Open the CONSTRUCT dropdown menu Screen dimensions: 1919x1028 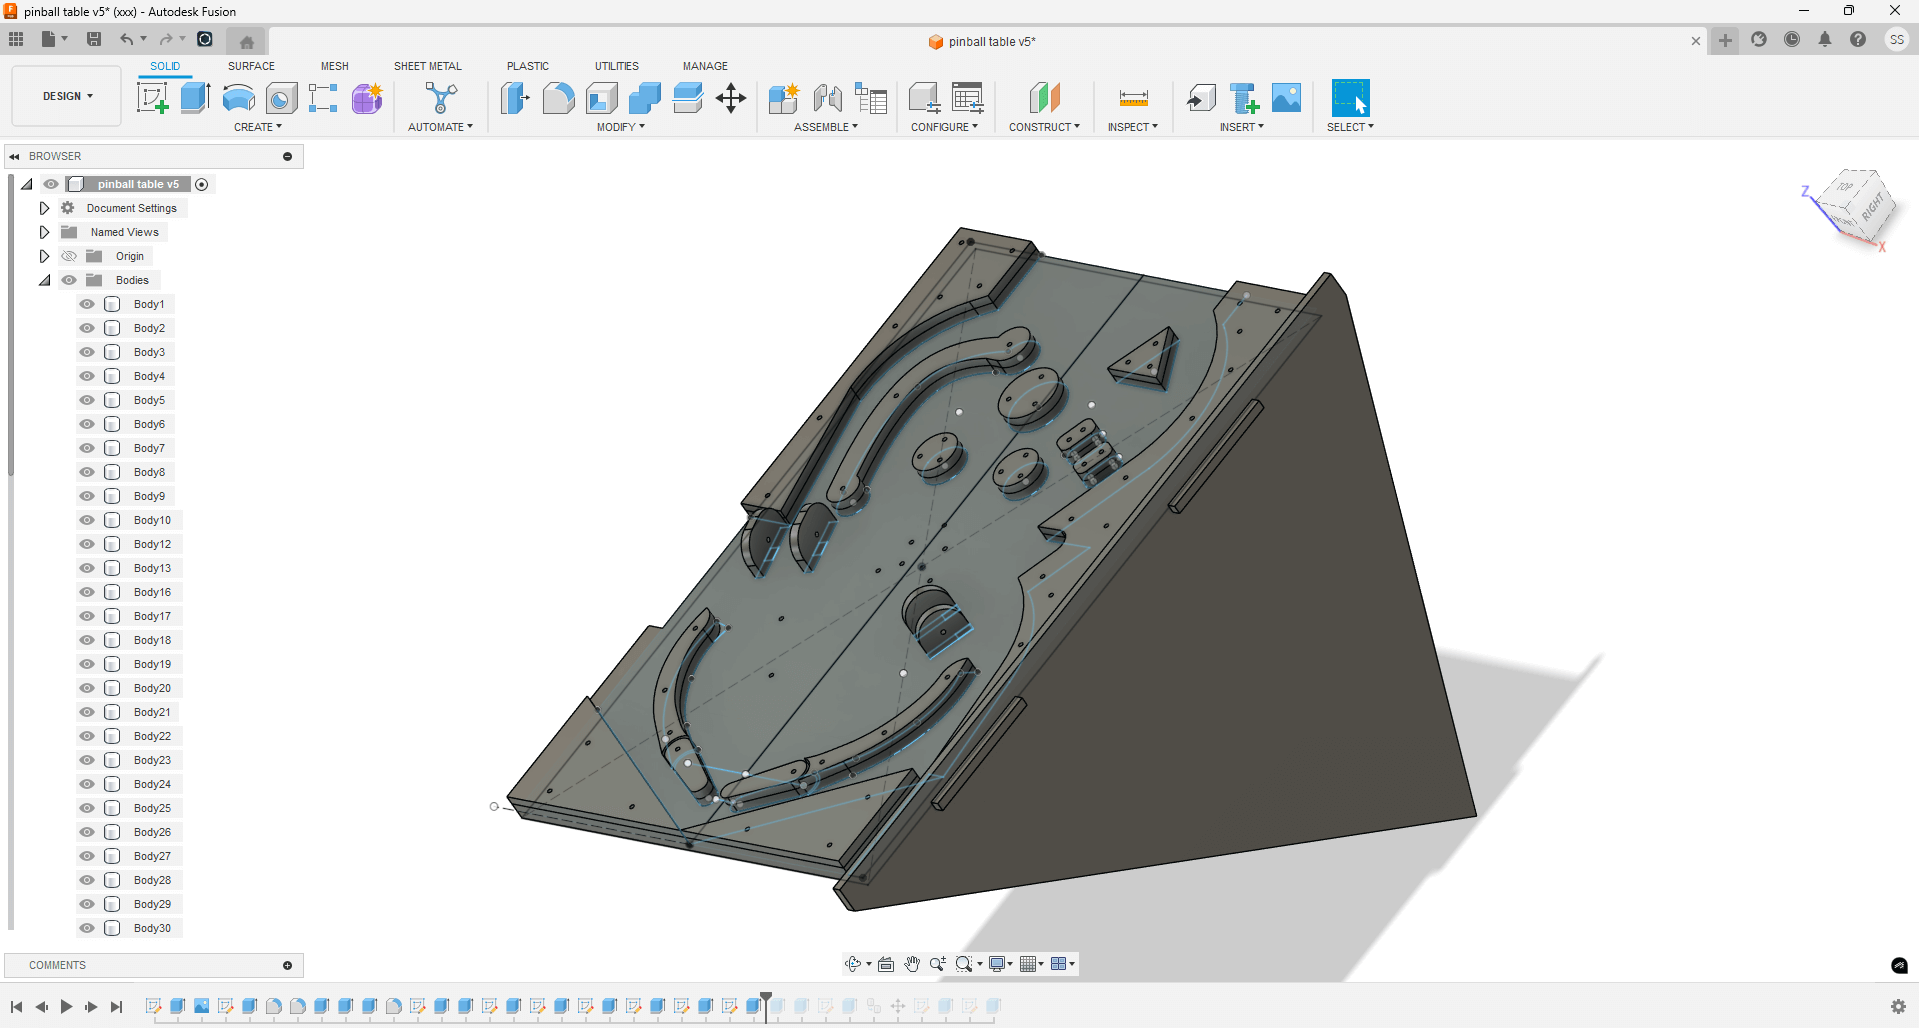point(1044,127)
